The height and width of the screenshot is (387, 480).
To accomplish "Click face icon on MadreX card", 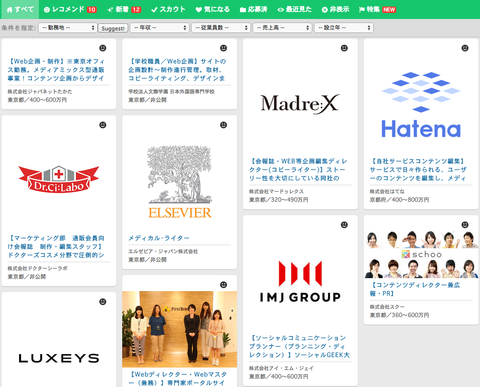I will click(x=344, y=48).
